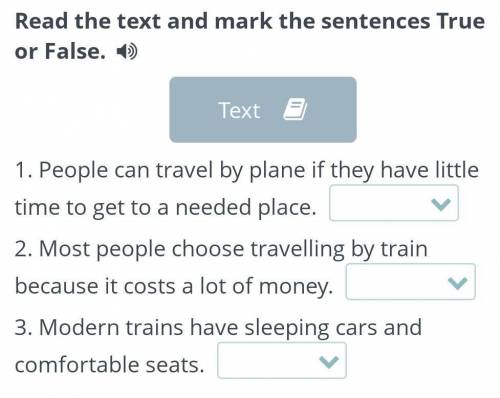This screenshot has width=500, height=398.
Task: Play audio with the speaker icon
Action: point(127,52)
